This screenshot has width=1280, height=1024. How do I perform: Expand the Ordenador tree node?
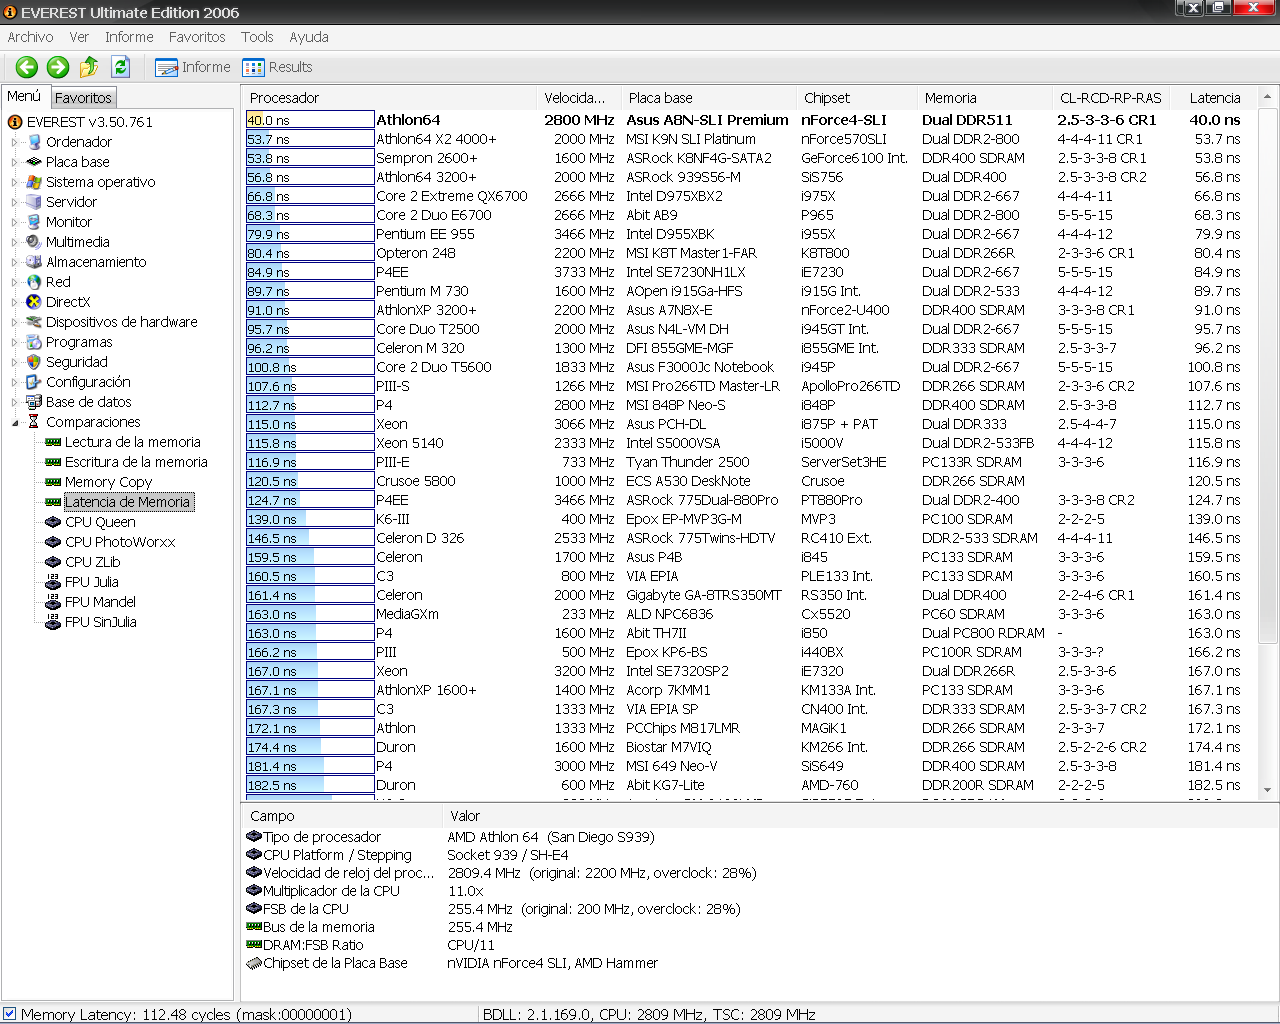tap(15, 142)
